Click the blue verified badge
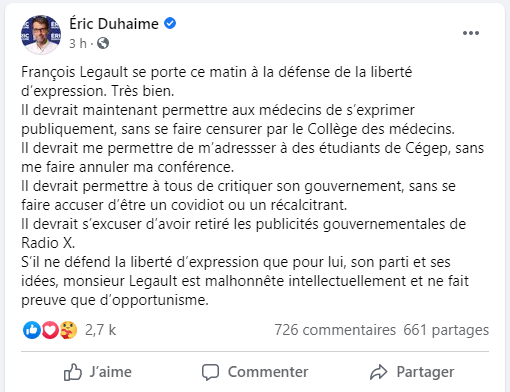Screen dimensions: 510x392 click(x=170, y=24)
